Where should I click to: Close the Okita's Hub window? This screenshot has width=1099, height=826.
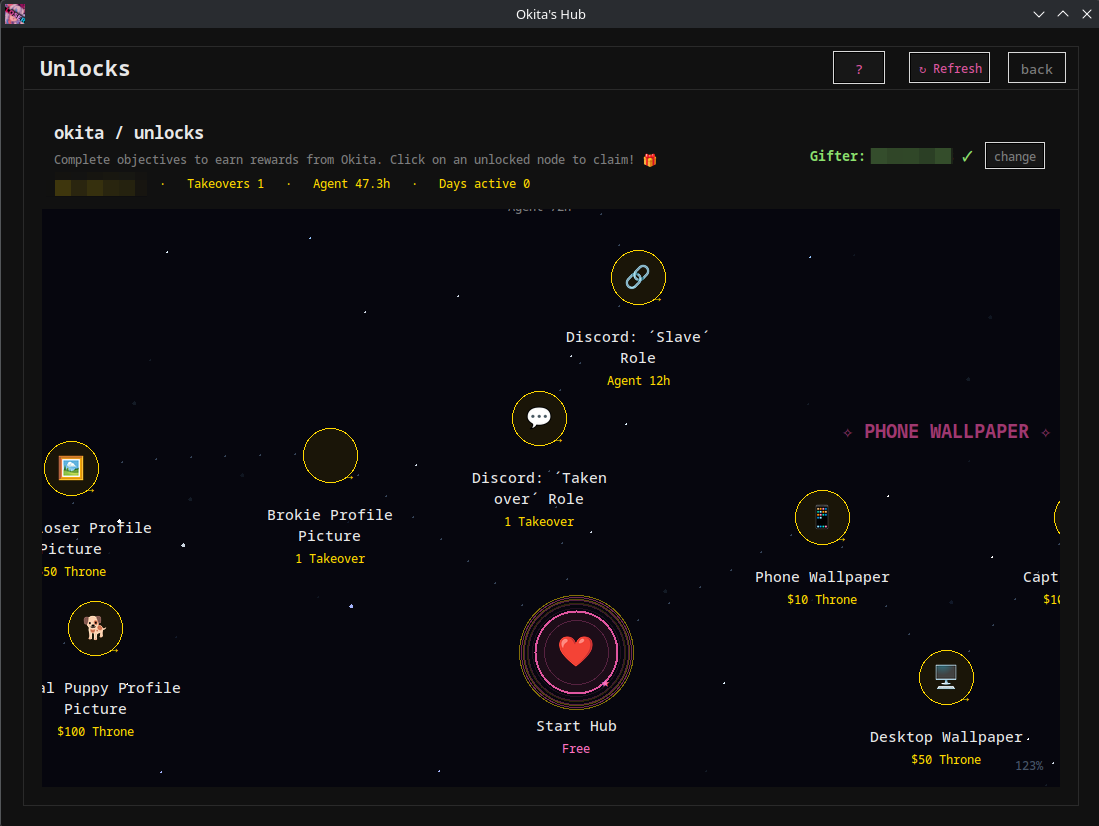pyautogui.click(x=1087, y=14)
